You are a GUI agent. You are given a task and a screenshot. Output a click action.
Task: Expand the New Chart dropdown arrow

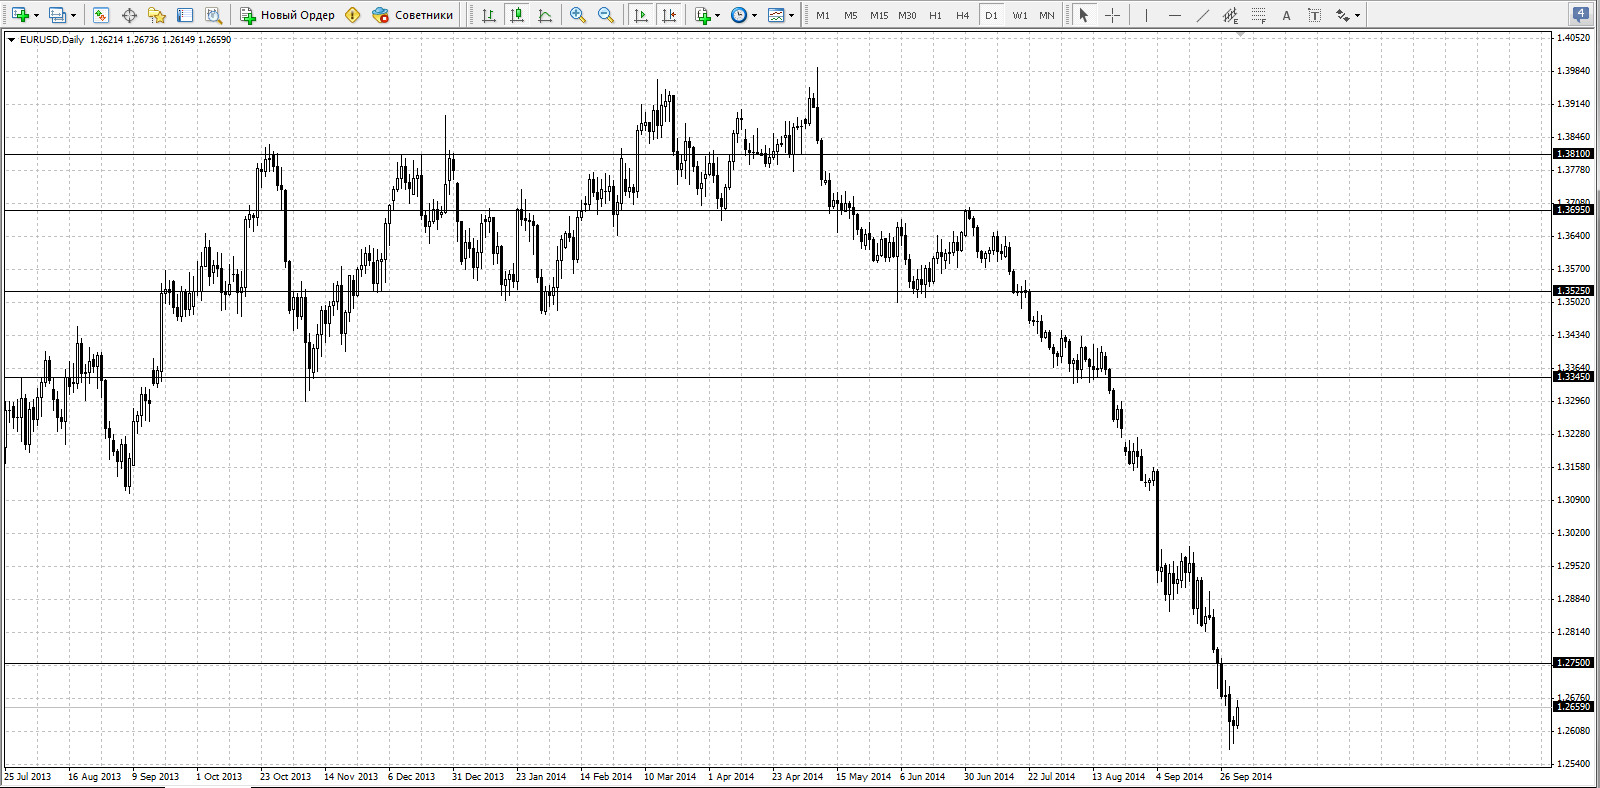(36, 15)
